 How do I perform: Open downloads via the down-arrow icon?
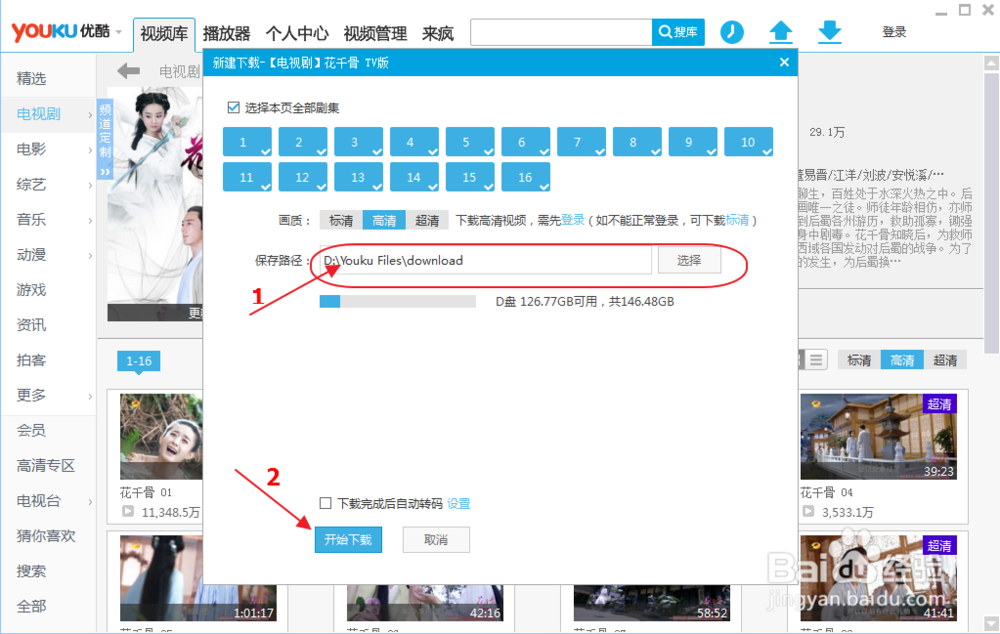pyautogui.click(x=830, y=32)
